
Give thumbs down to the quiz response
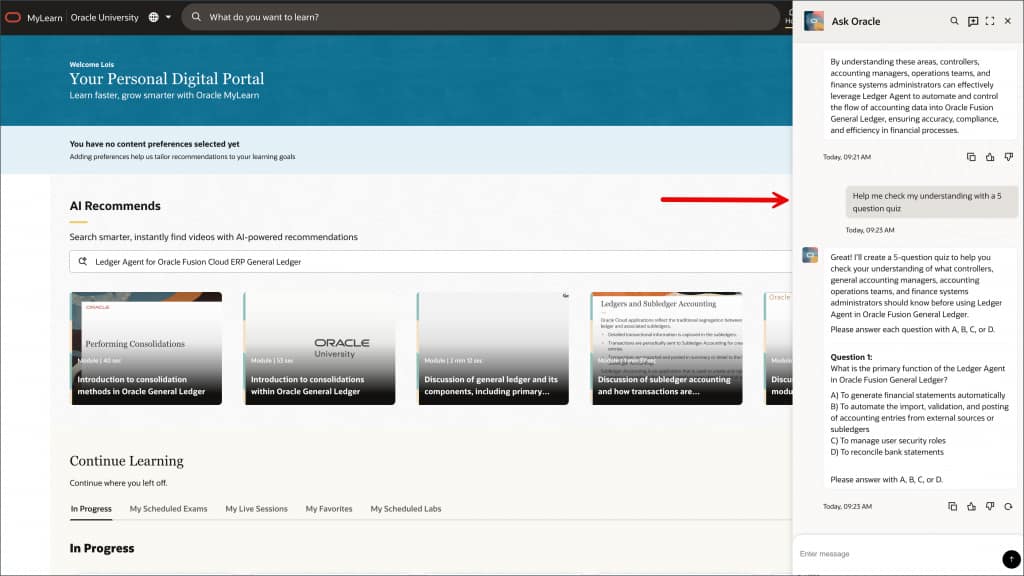tap(990, 506)
